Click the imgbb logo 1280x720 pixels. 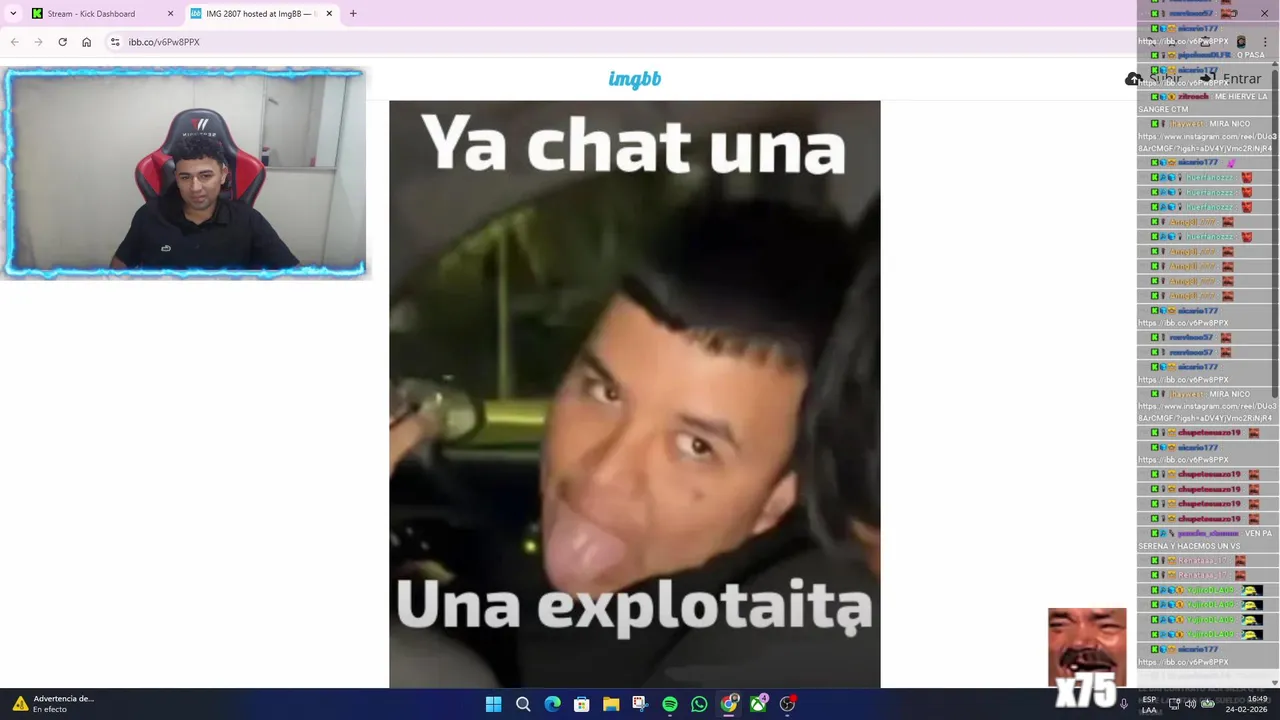[x=635, y=79]
